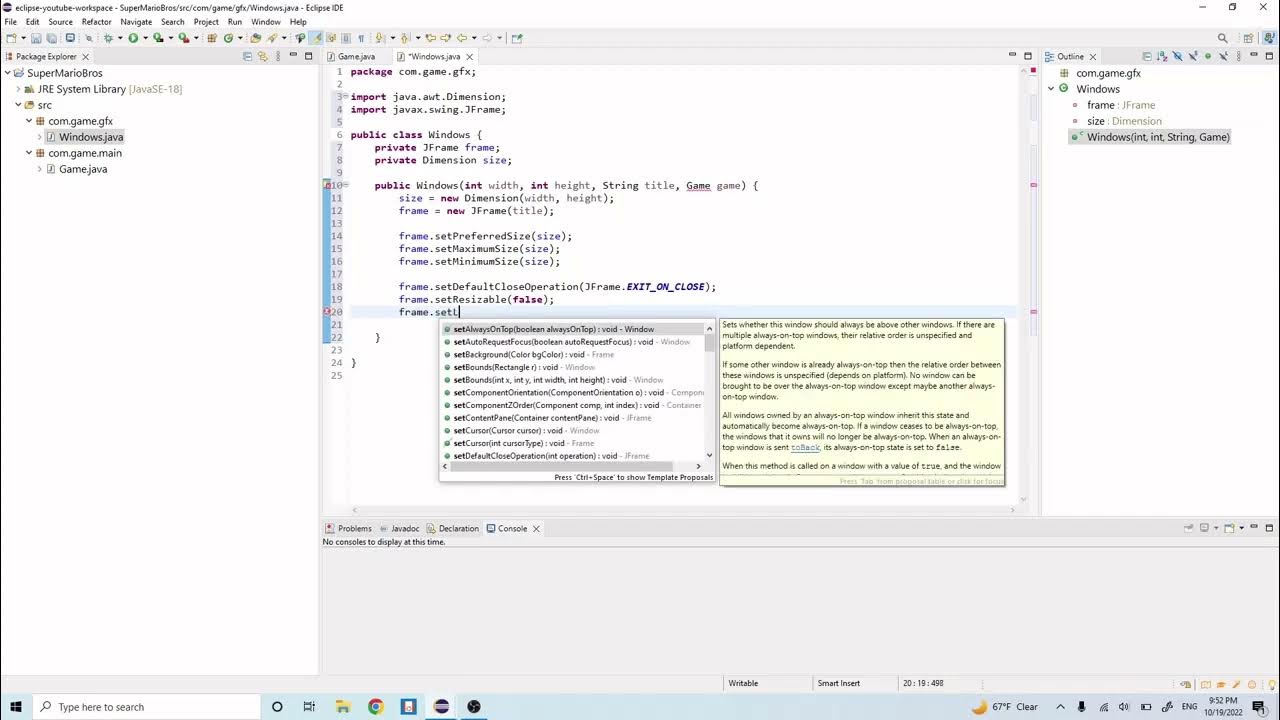The width and height of the screenshot is (1280, 720).
Task: Toggle alphabetical Sort in Outline view
Action: pos(1162,56)
